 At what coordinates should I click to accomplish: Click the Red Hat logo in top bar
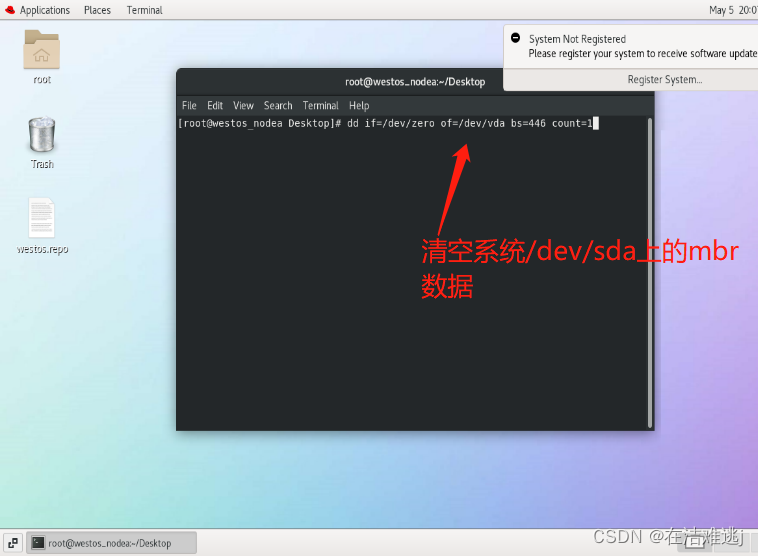[10, 10]
